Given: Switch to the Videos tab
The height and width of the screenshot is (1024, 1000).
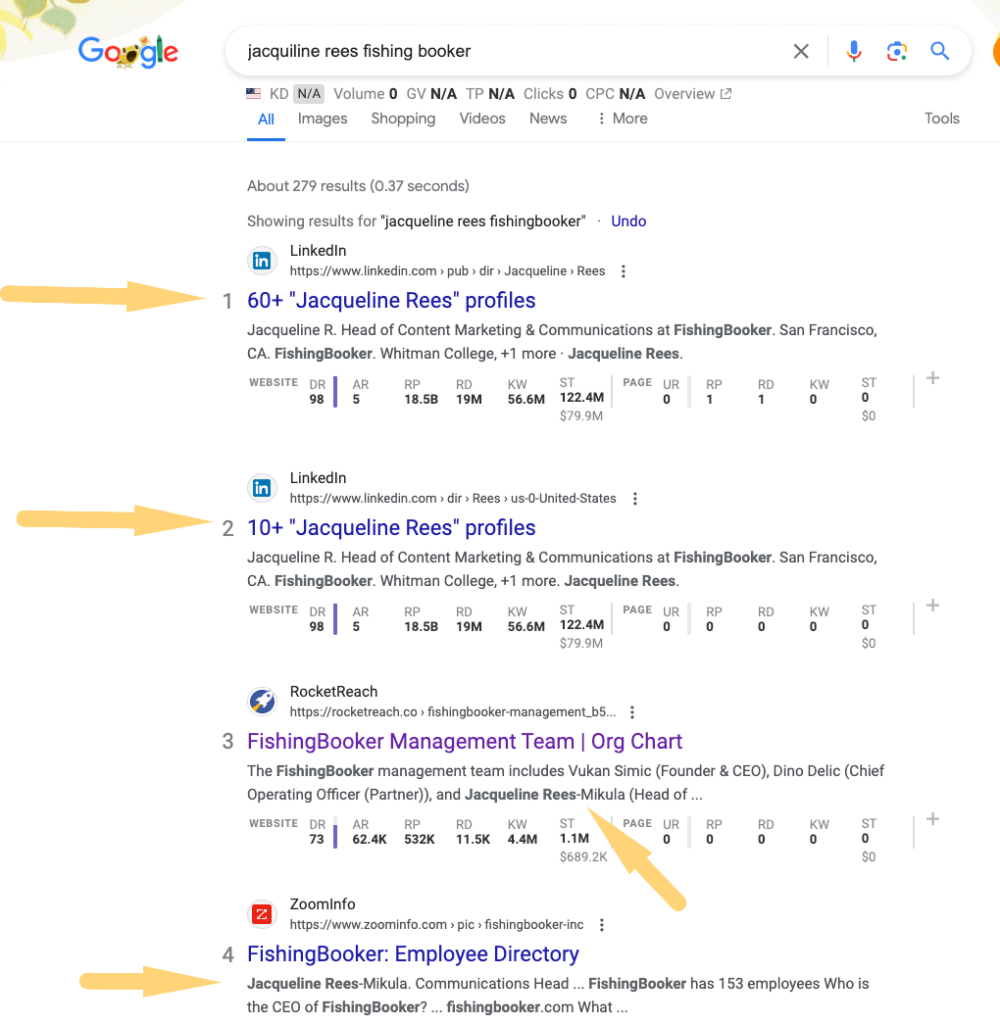Looking at the screenshot, I should tap(482, 118).
